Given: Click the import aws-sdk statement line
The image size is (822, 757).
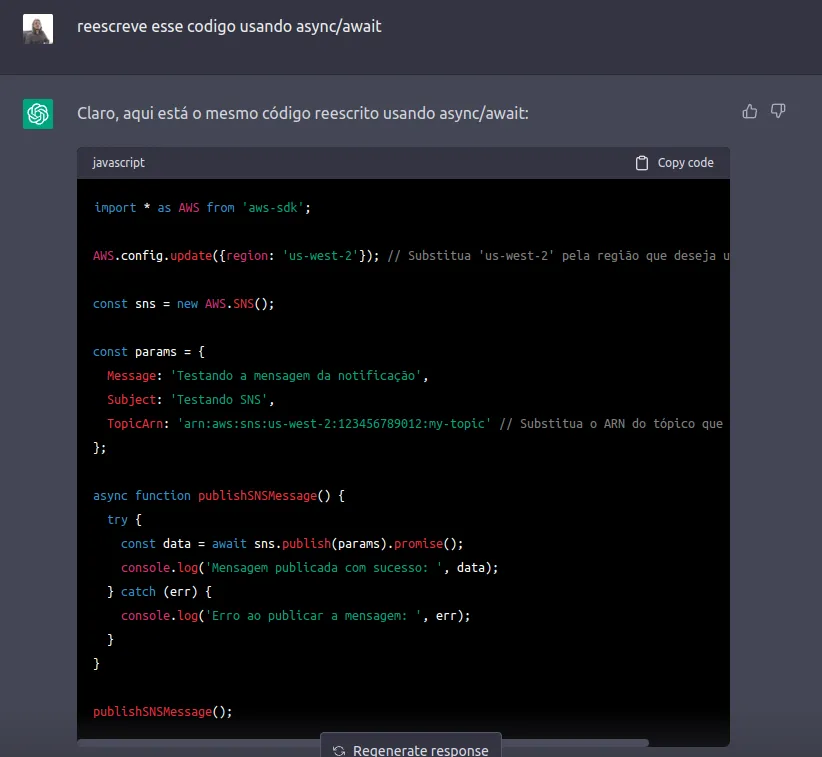Looking at the screenshot, I should pos(198,207).
